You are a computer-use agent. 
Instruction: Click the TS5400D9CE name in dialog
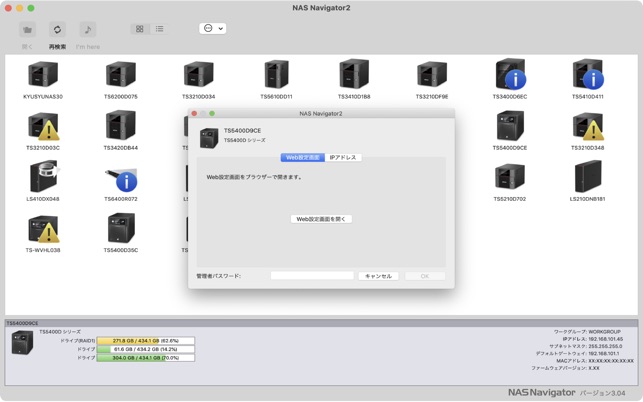(242, 130)
